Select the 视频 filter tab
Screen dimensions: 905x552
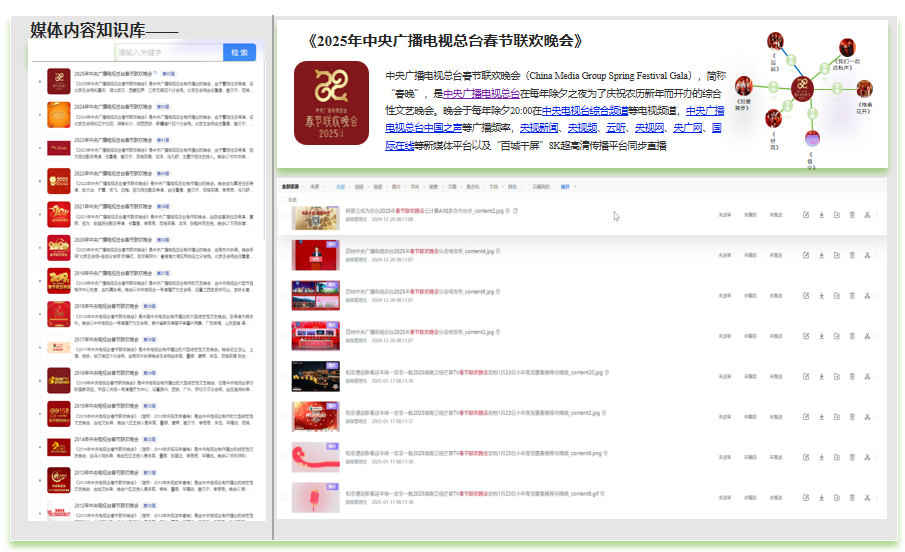point(359,187)
